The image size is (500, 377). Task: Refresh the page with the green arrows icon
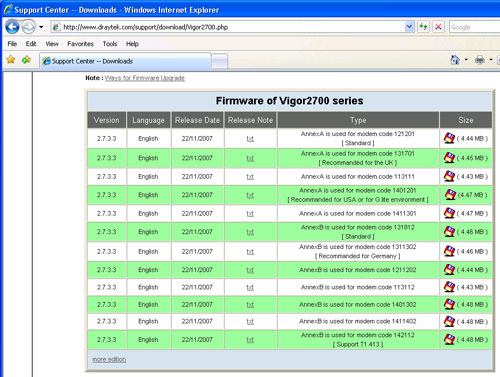point(423,27)
